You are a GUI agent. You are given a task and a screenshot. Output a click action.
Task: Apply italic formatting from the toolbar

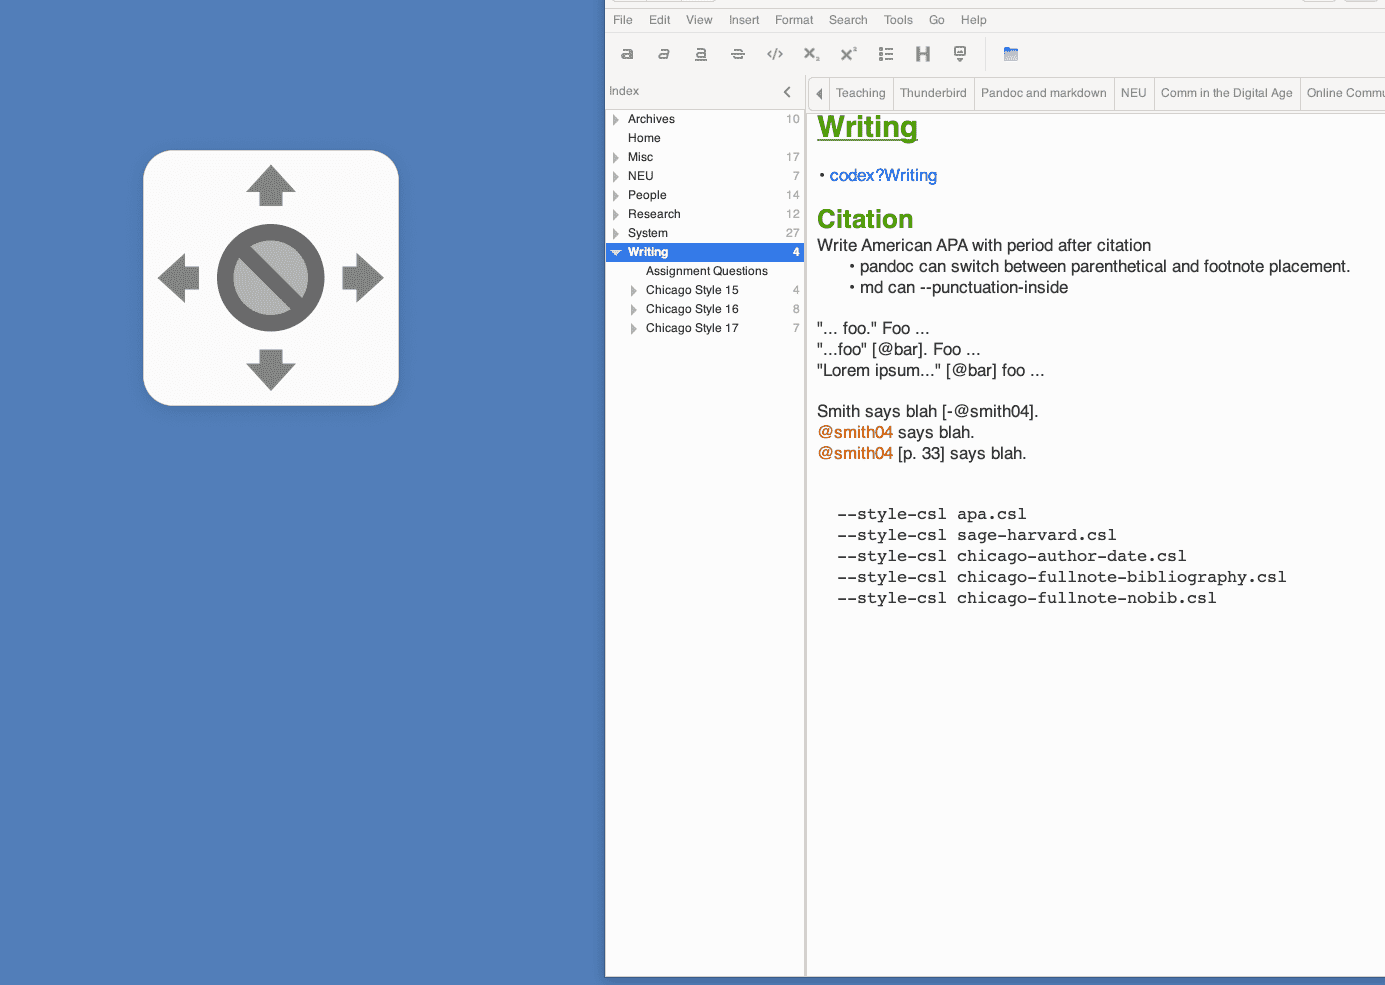coord(664,54)
